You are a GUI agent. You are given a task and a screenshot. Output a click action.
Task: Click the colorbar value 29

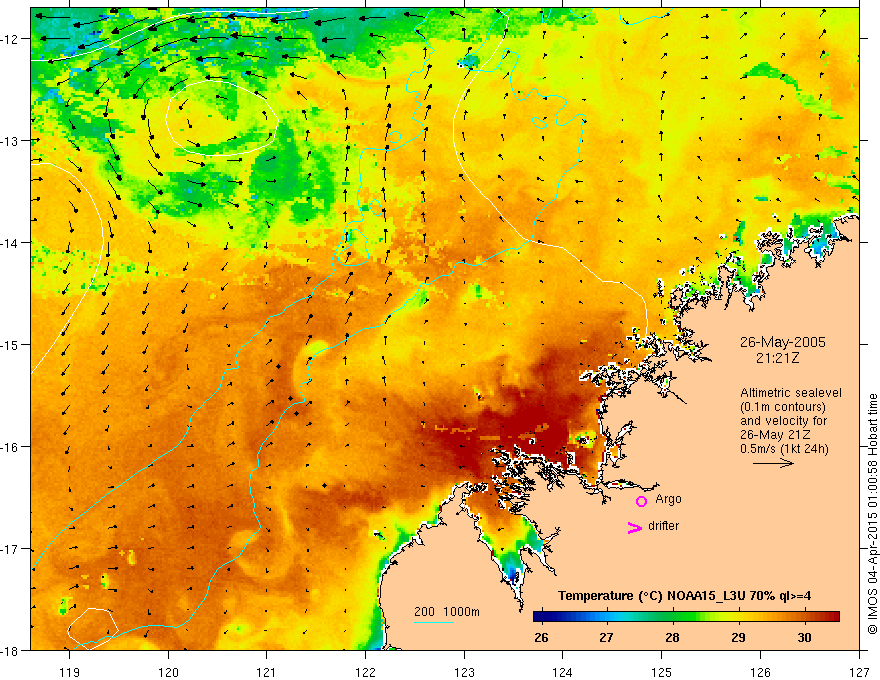coord(739,637)
